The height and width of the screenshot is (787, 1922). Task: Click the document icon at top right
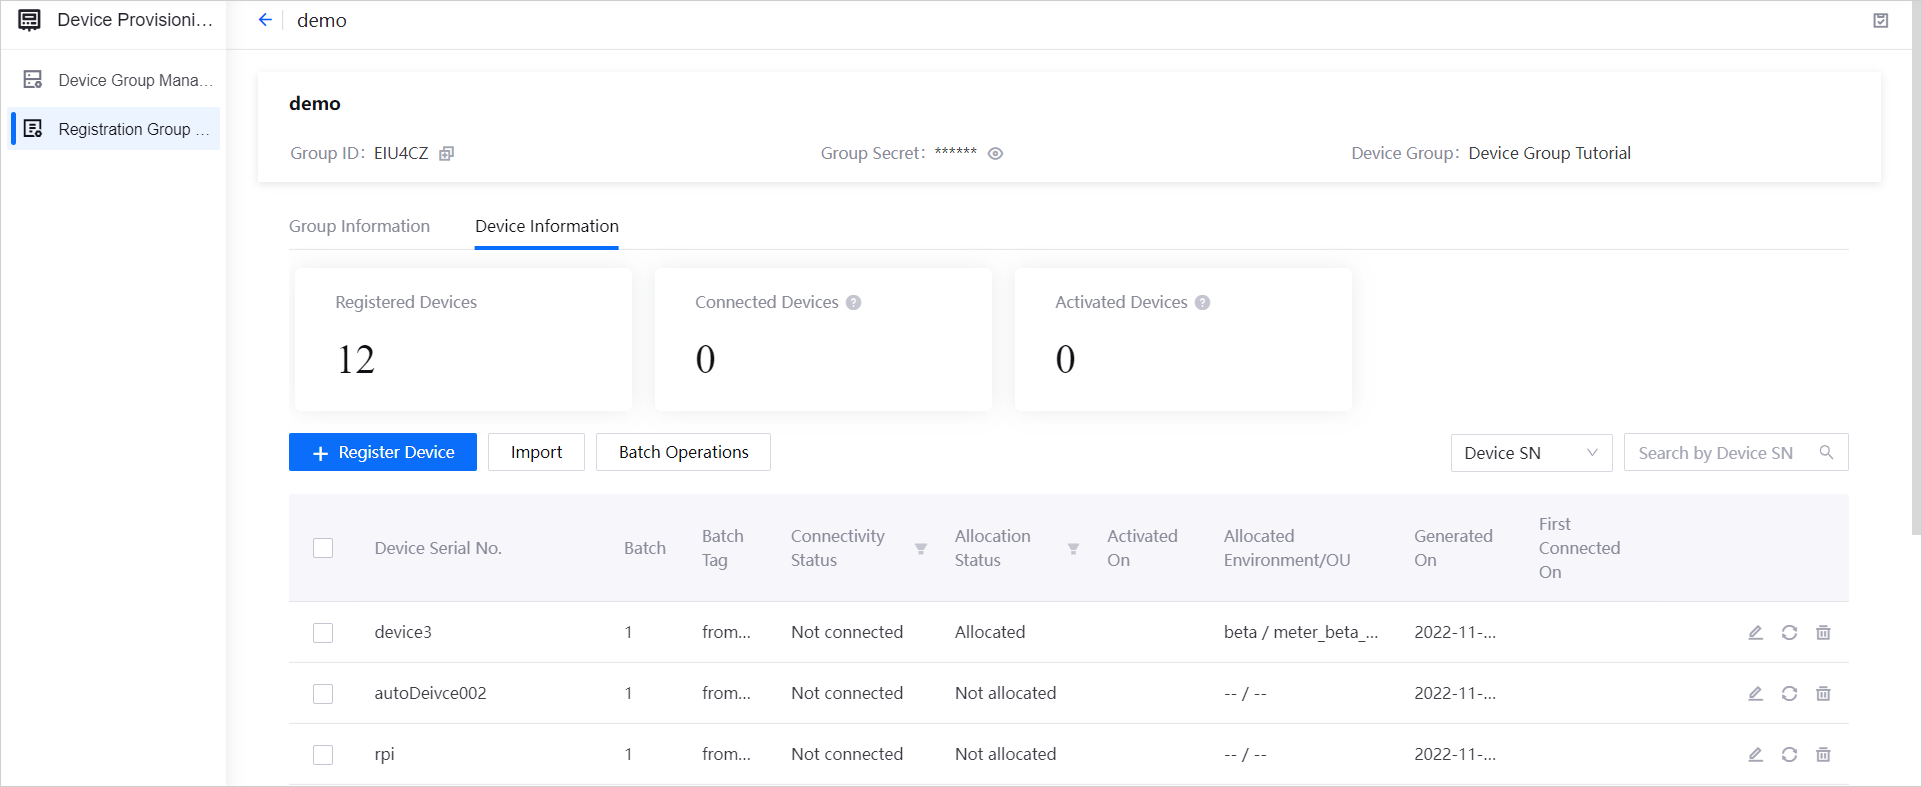1880,20
